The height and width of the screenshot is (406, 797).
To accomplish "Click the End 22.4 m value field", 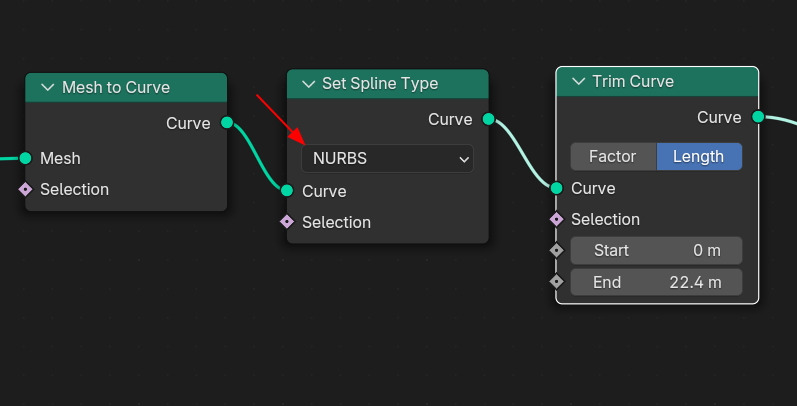I will (656, 282).
